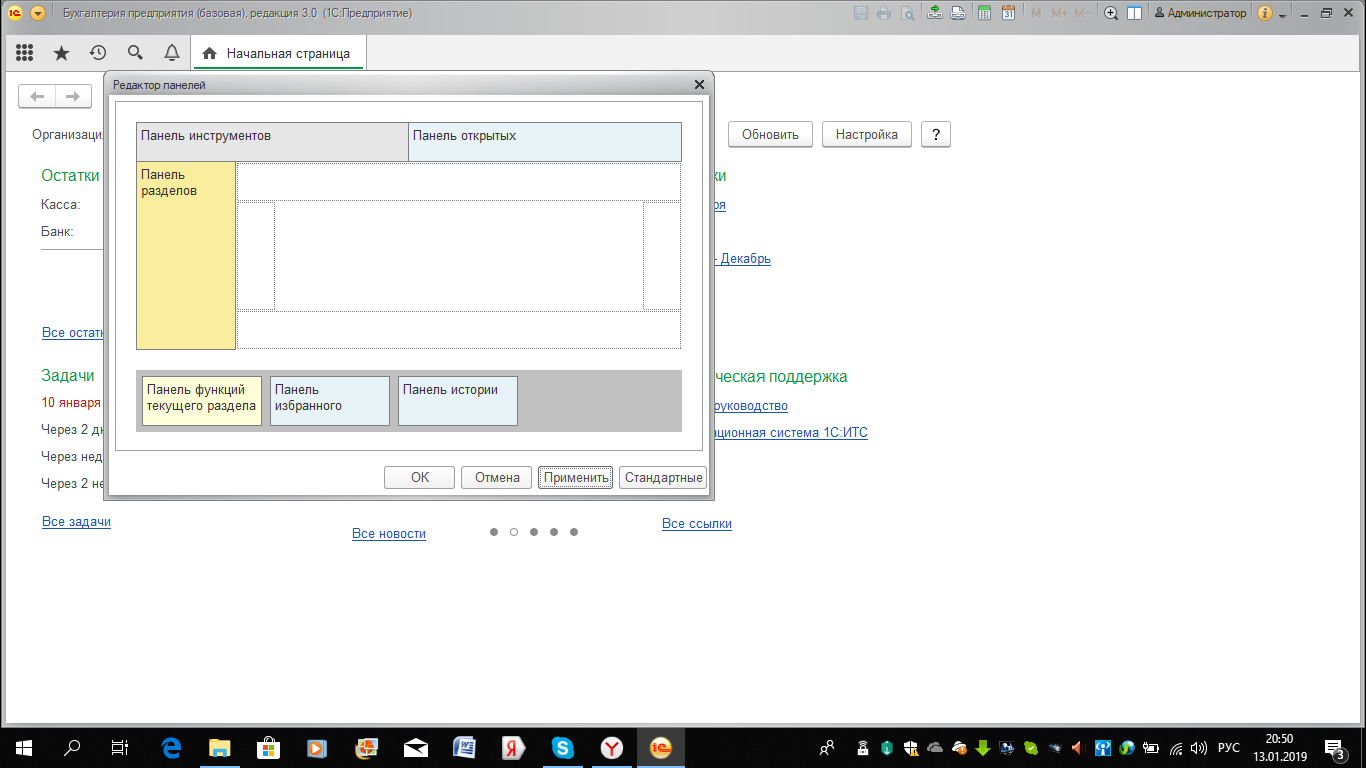Image resolution: width=1366 pixels, height=768 pixels.
Task: Open the Все новости link
Action: click(x=388, y=534)
